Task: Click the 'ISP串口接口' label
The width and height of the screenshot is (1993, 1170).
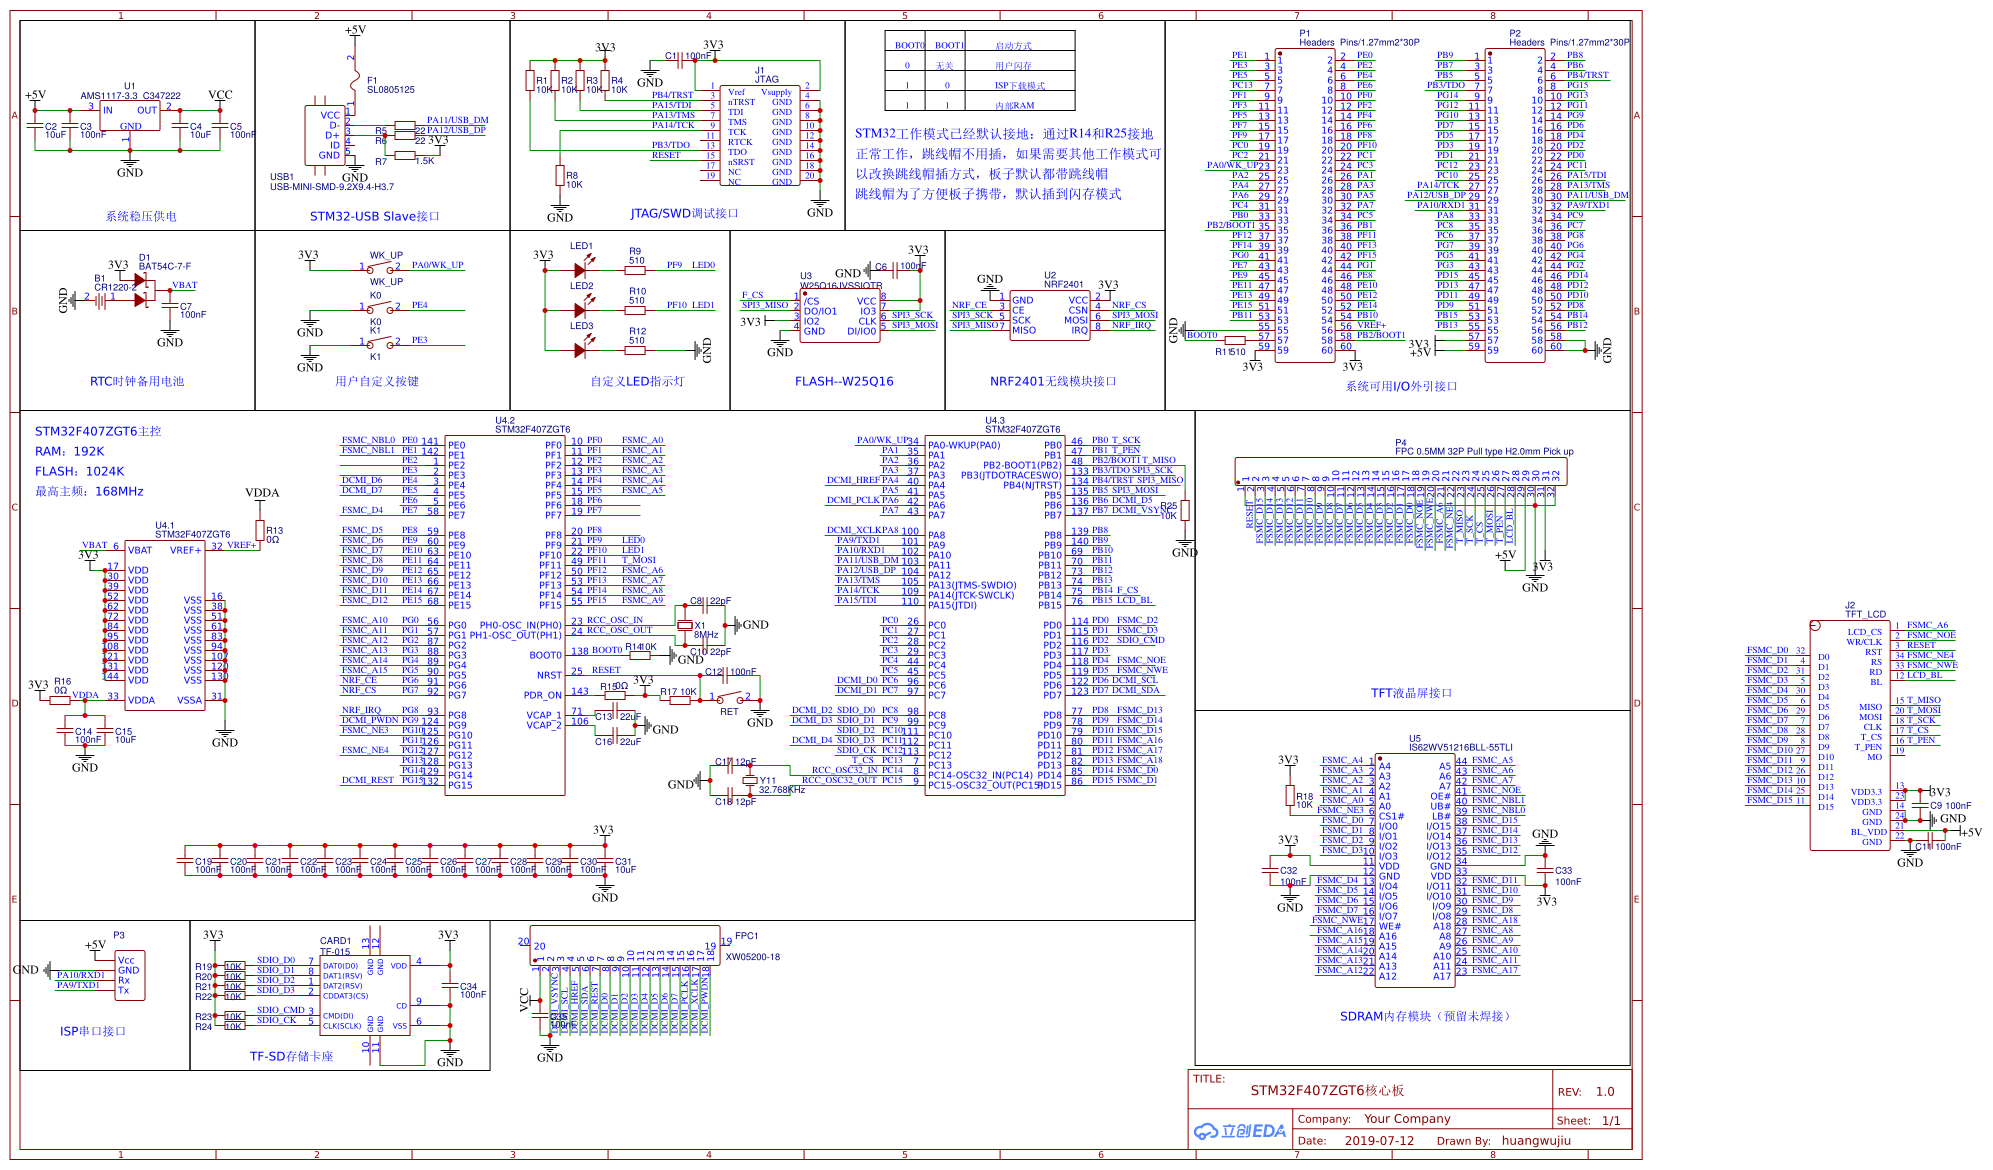Action: (x=93, y=1031)
